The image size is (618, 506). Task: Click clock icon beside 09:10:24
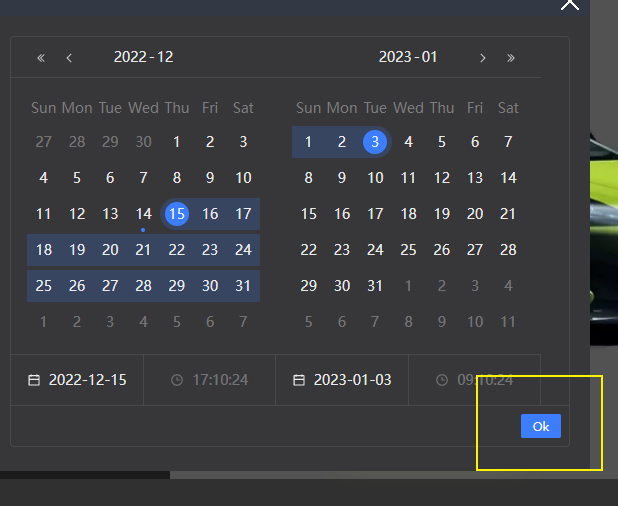[x=442, y=380]
